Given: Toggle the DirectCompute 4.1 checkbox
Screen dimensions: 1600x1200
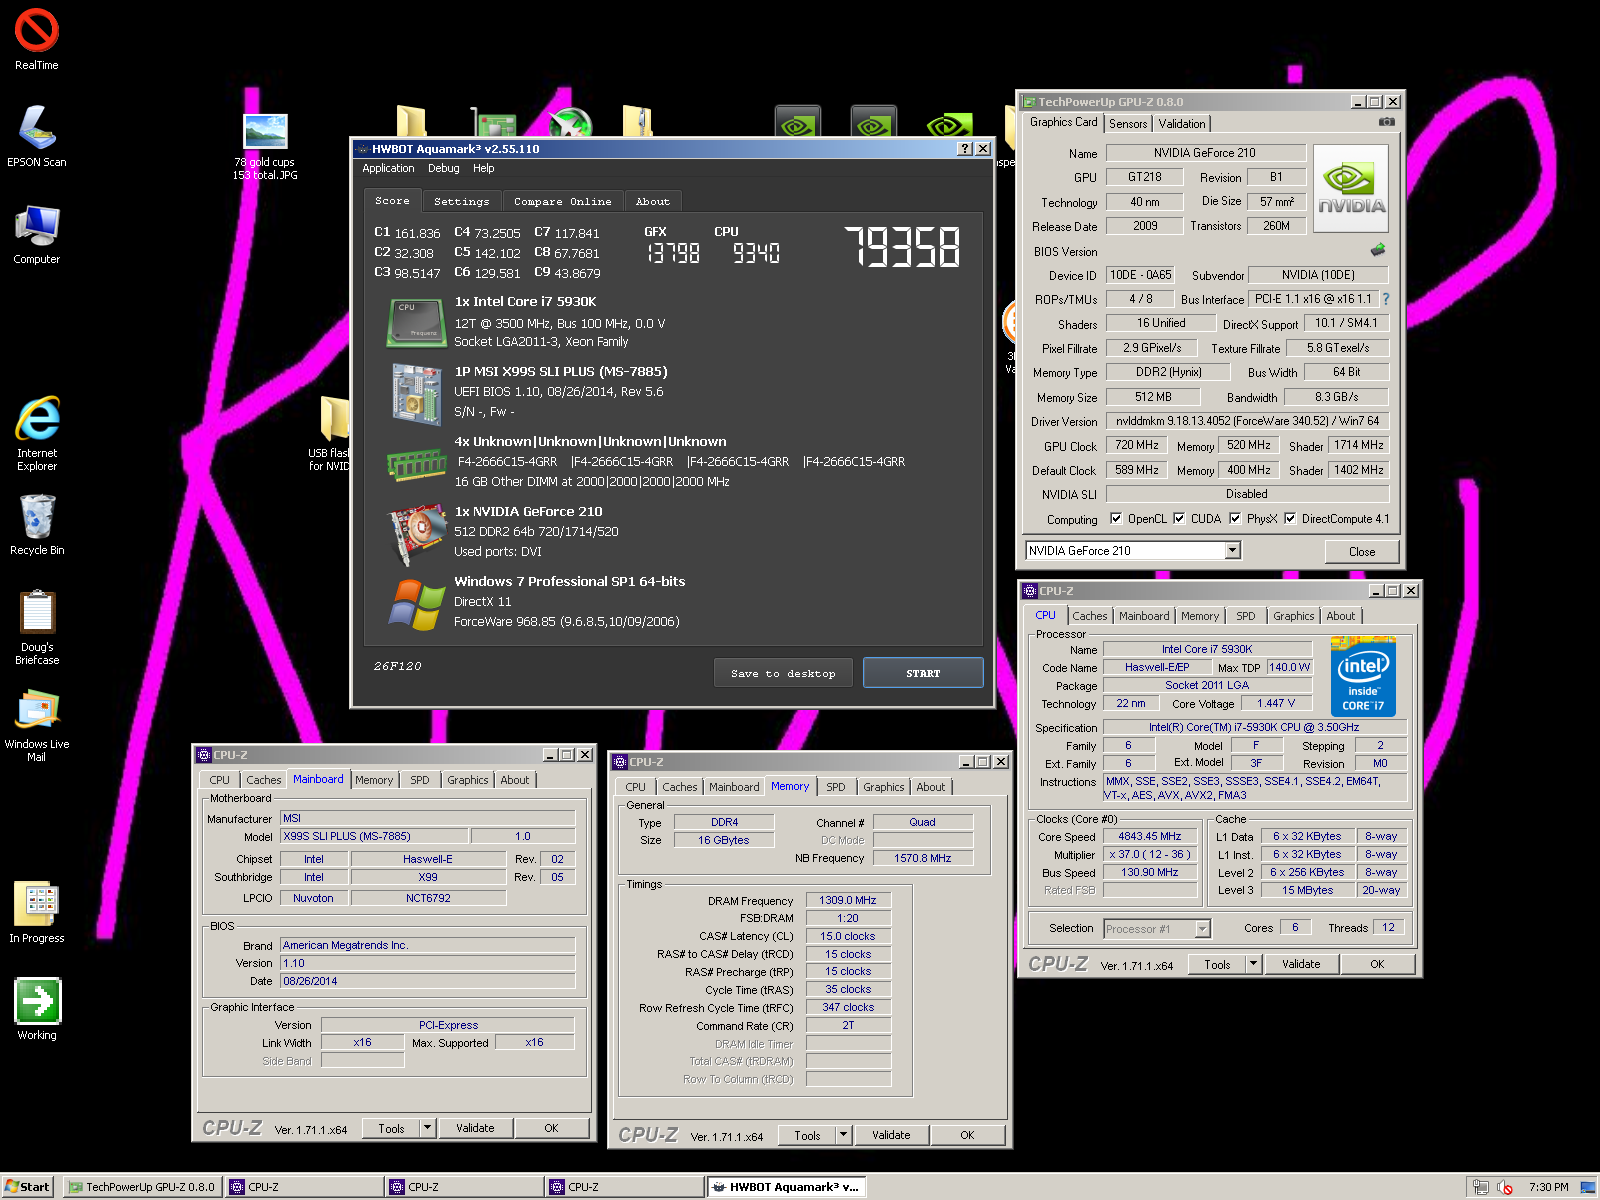Looking at the screenshot, I should coord(1290,518).
